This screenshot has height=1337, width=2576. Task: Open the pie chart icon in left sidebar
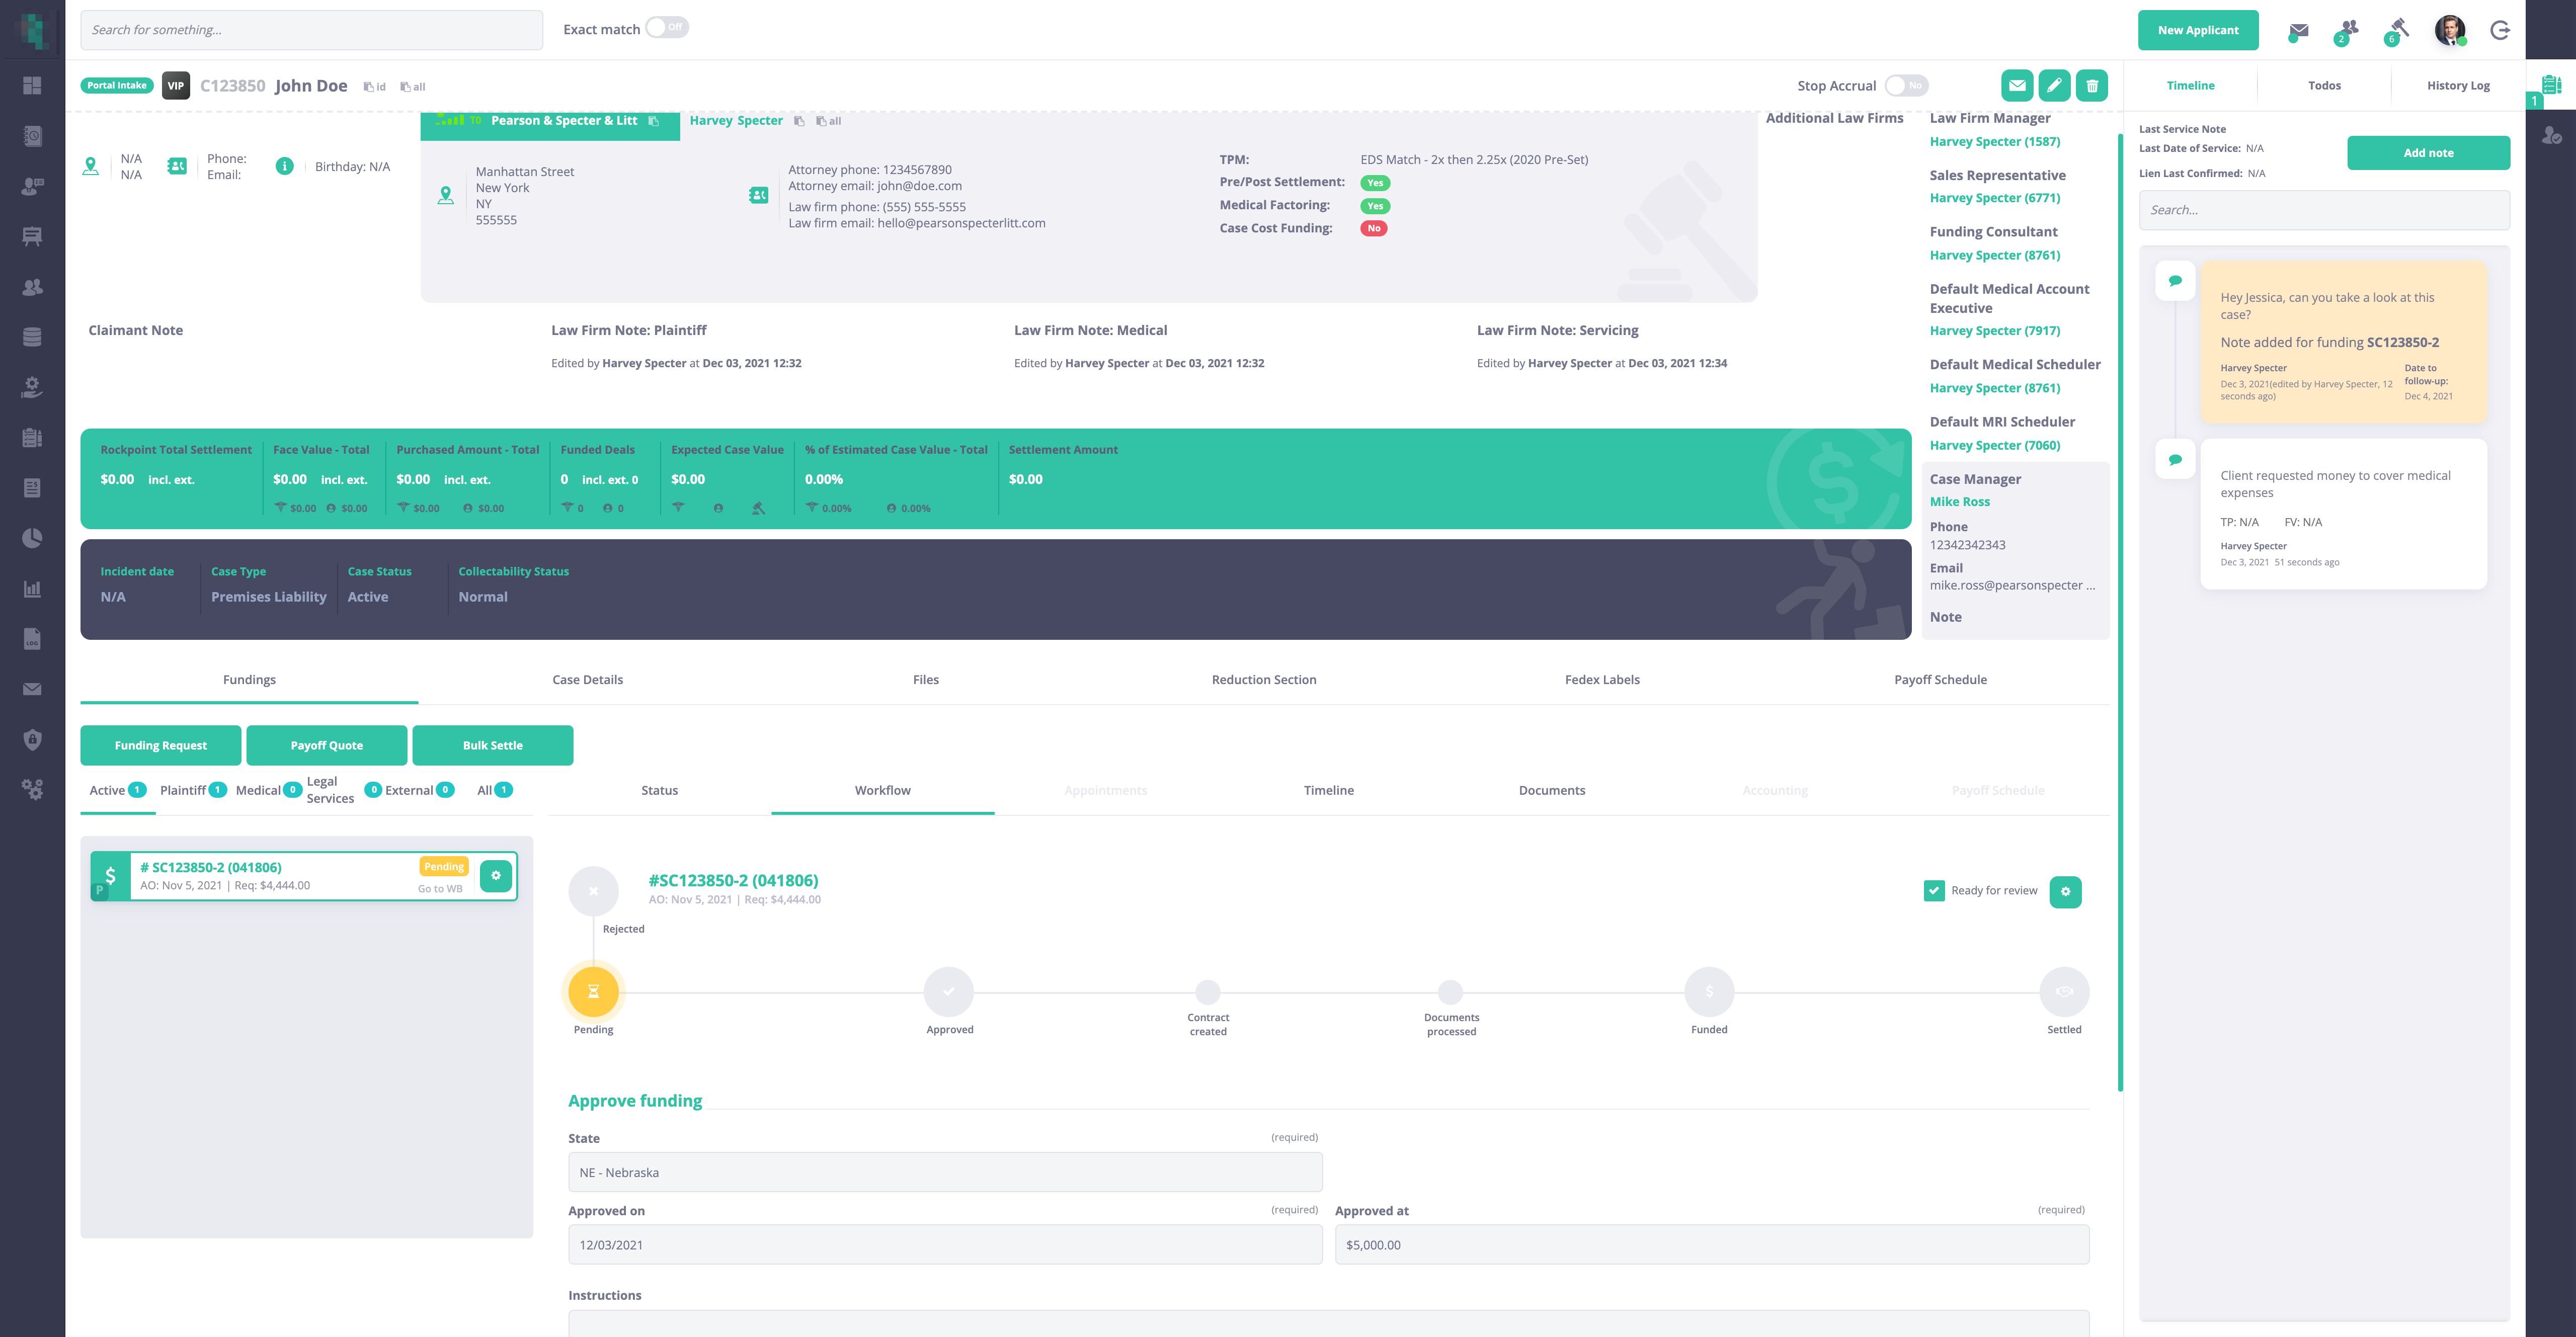pos(33,537)
